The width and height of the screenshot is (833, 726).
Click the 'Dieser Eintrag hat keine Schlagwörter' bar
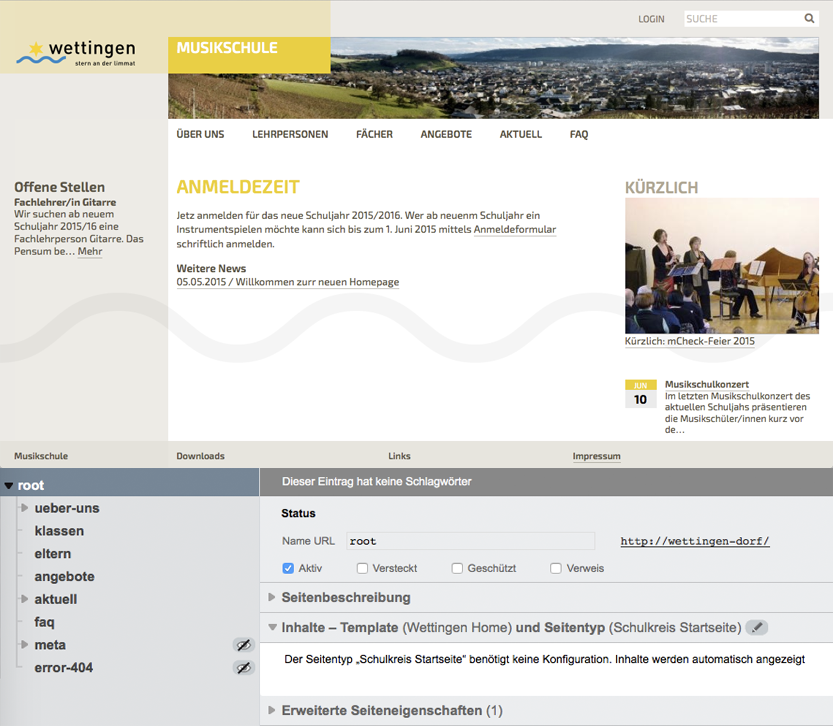[x=546, y=482]
